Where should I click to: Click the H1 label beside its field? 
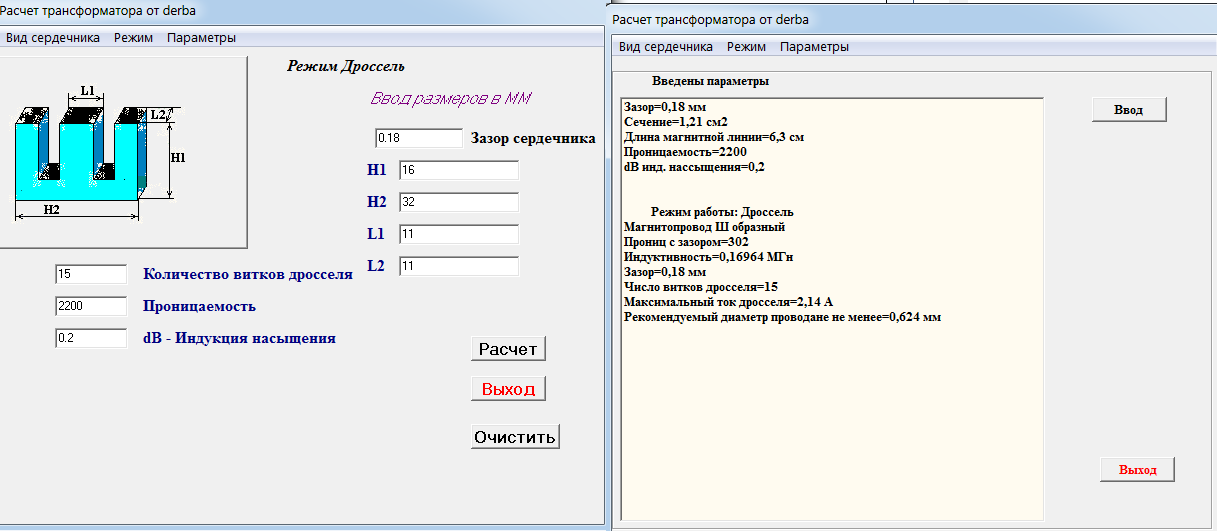(376, 171)
